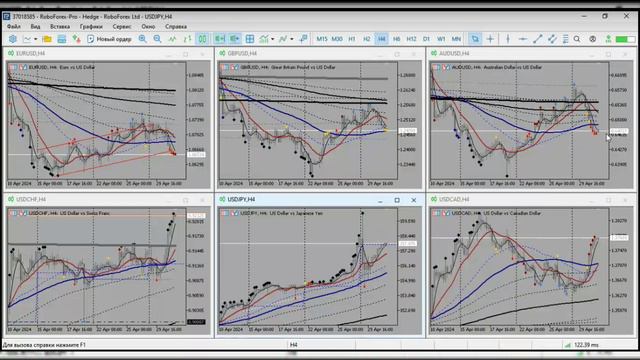Image resolution: width=640 pixels, height=360 pixels.
Task: Click the blue gear icon starting the toolbar
Action: pyautogui.click(x=13, y=39)
